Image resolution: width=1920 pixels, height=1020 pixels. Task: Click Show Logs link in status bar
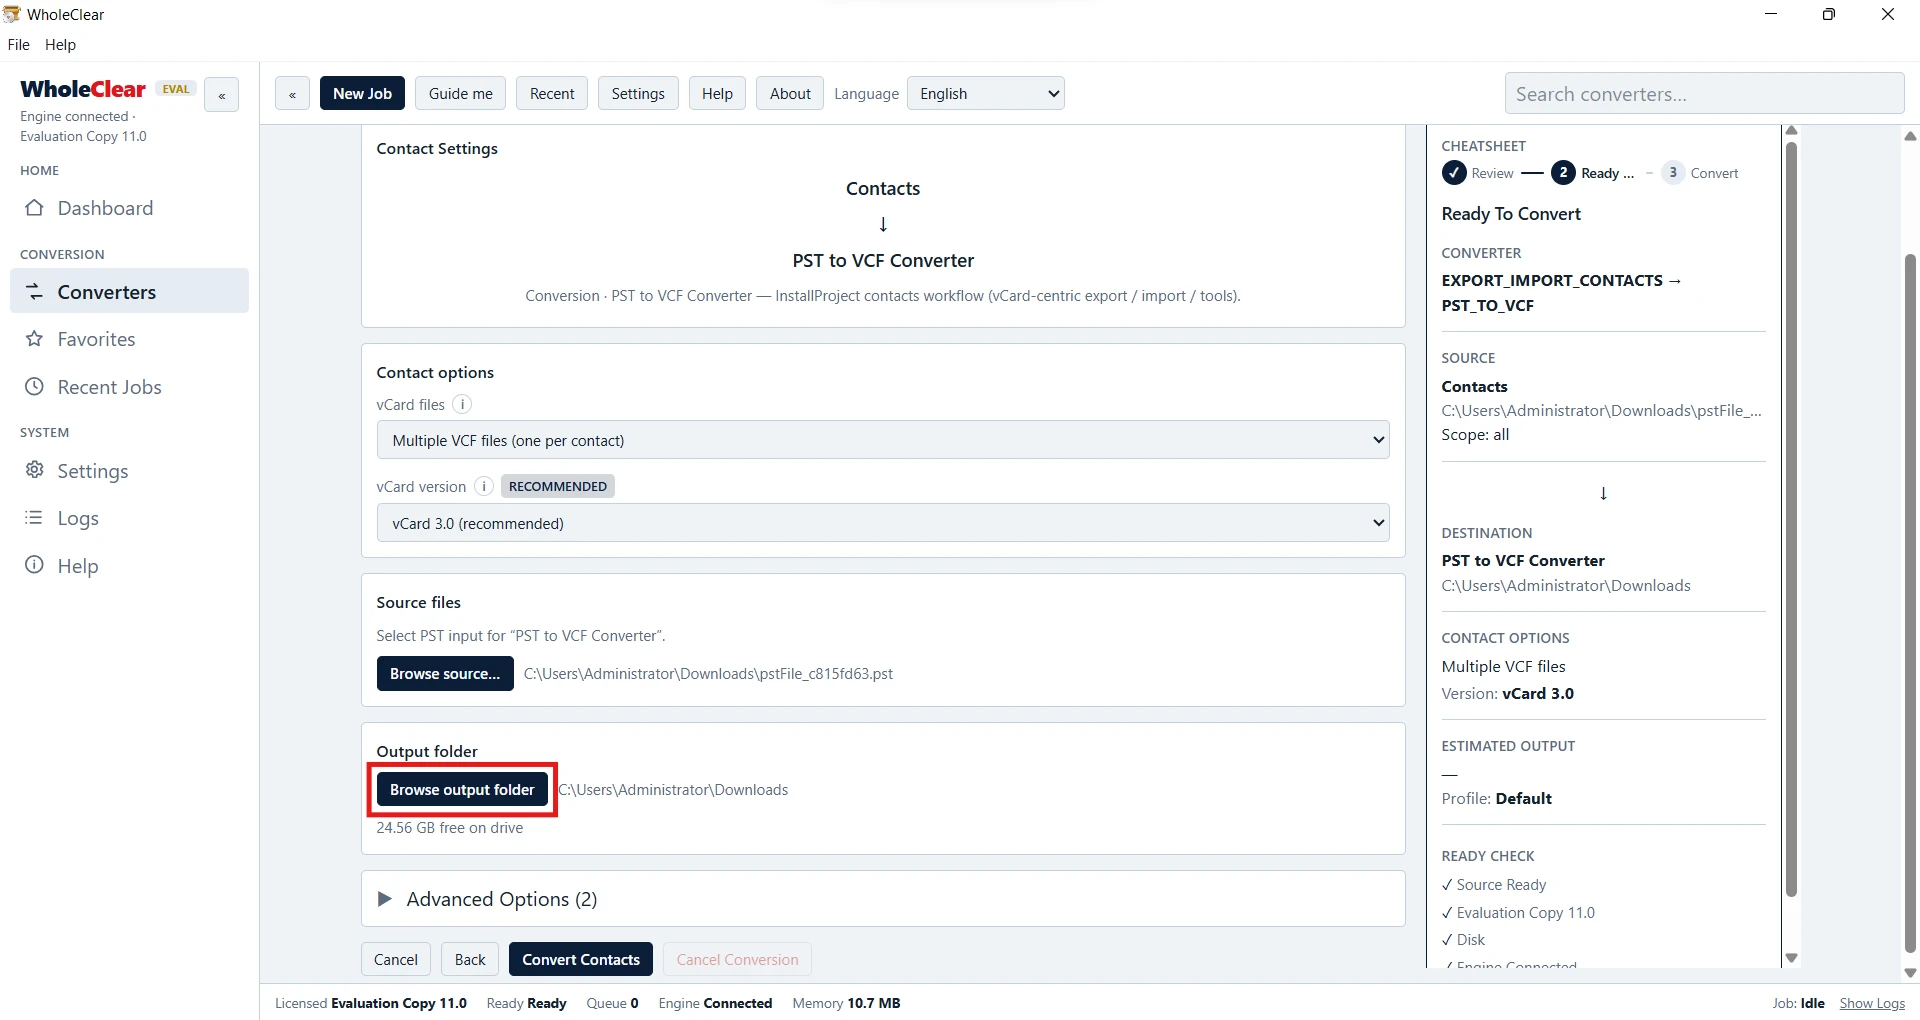1872,1003
